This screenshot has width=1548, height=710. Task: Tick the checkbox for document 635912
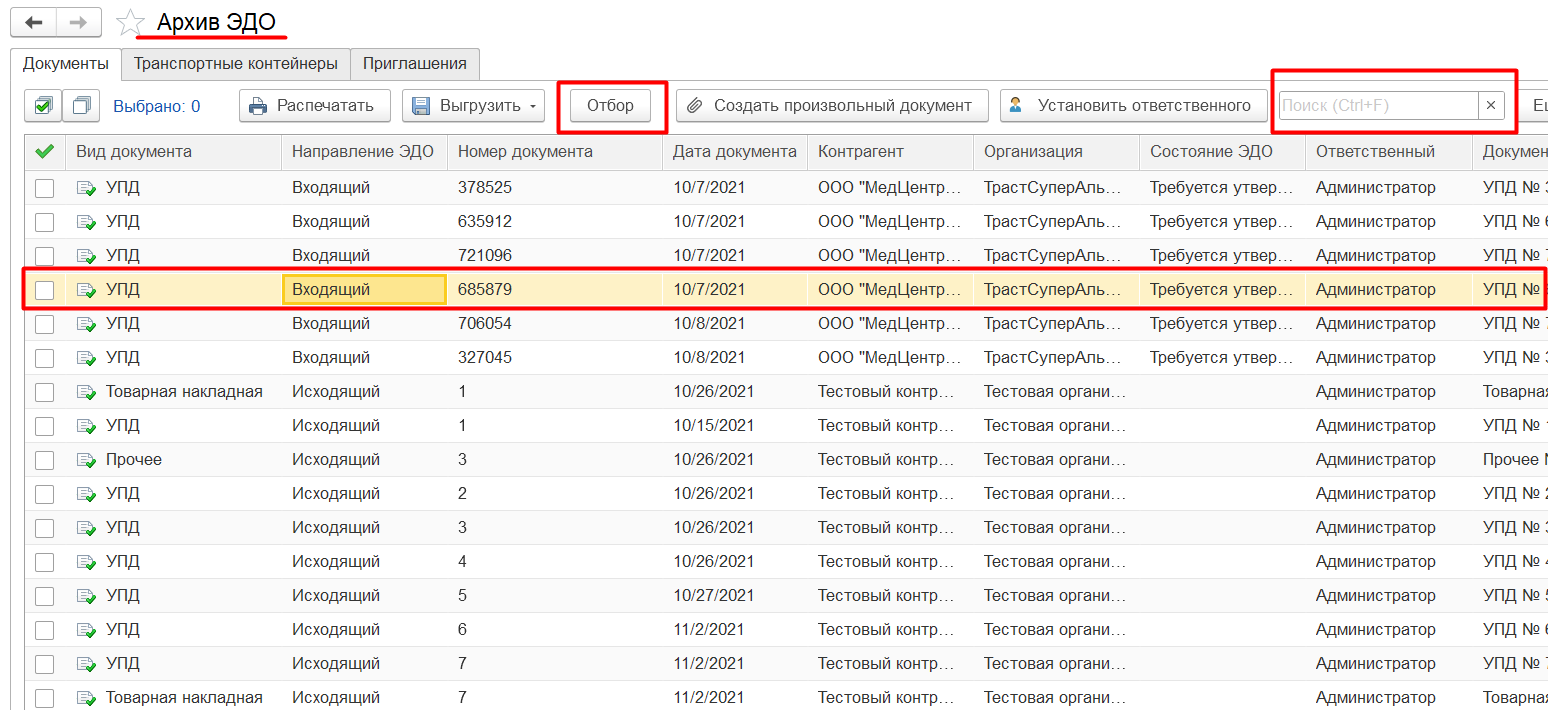pyautogui.click(x=44, y=222)
